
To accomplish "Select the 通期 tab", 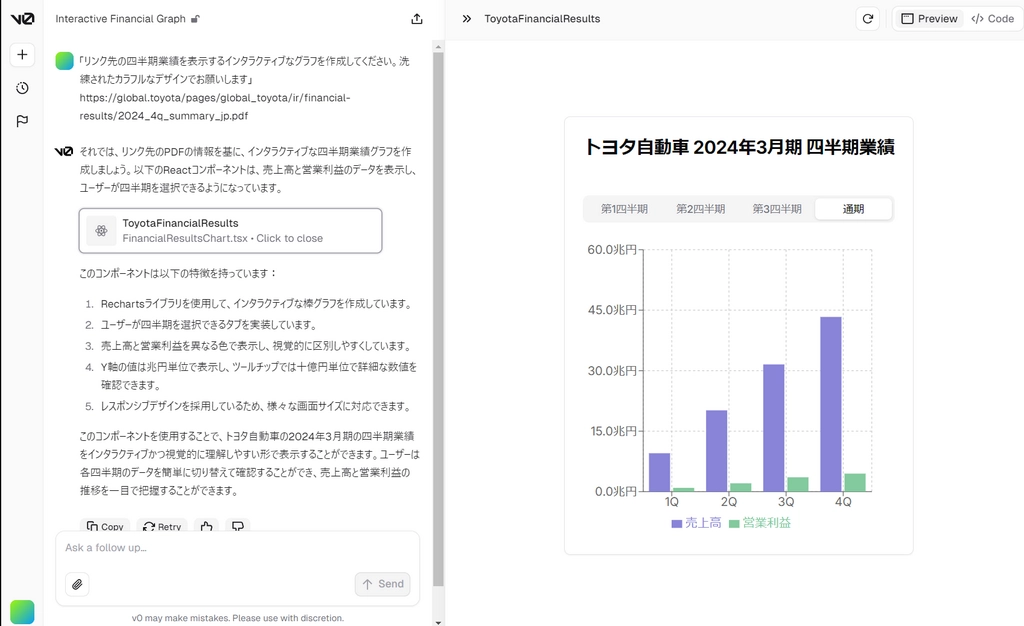I will 853,209.
